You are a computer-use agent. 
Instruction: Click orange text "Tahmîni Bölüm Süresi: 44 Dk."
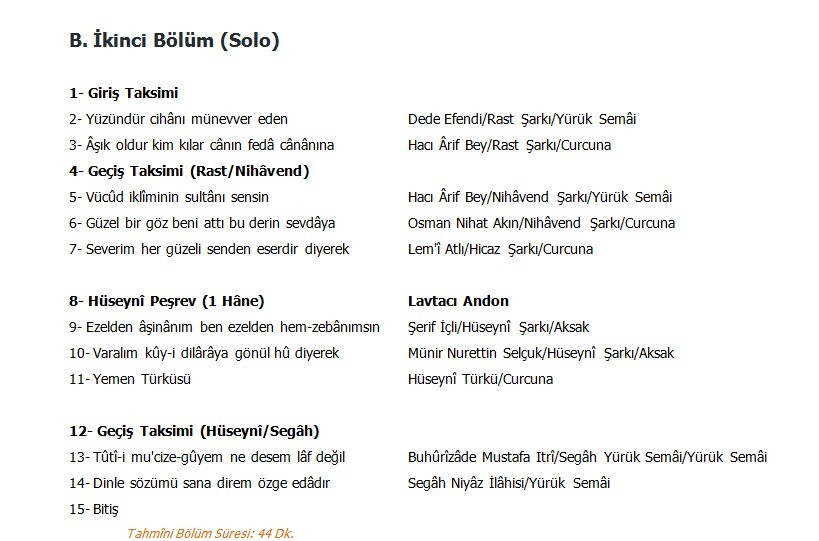210,533
